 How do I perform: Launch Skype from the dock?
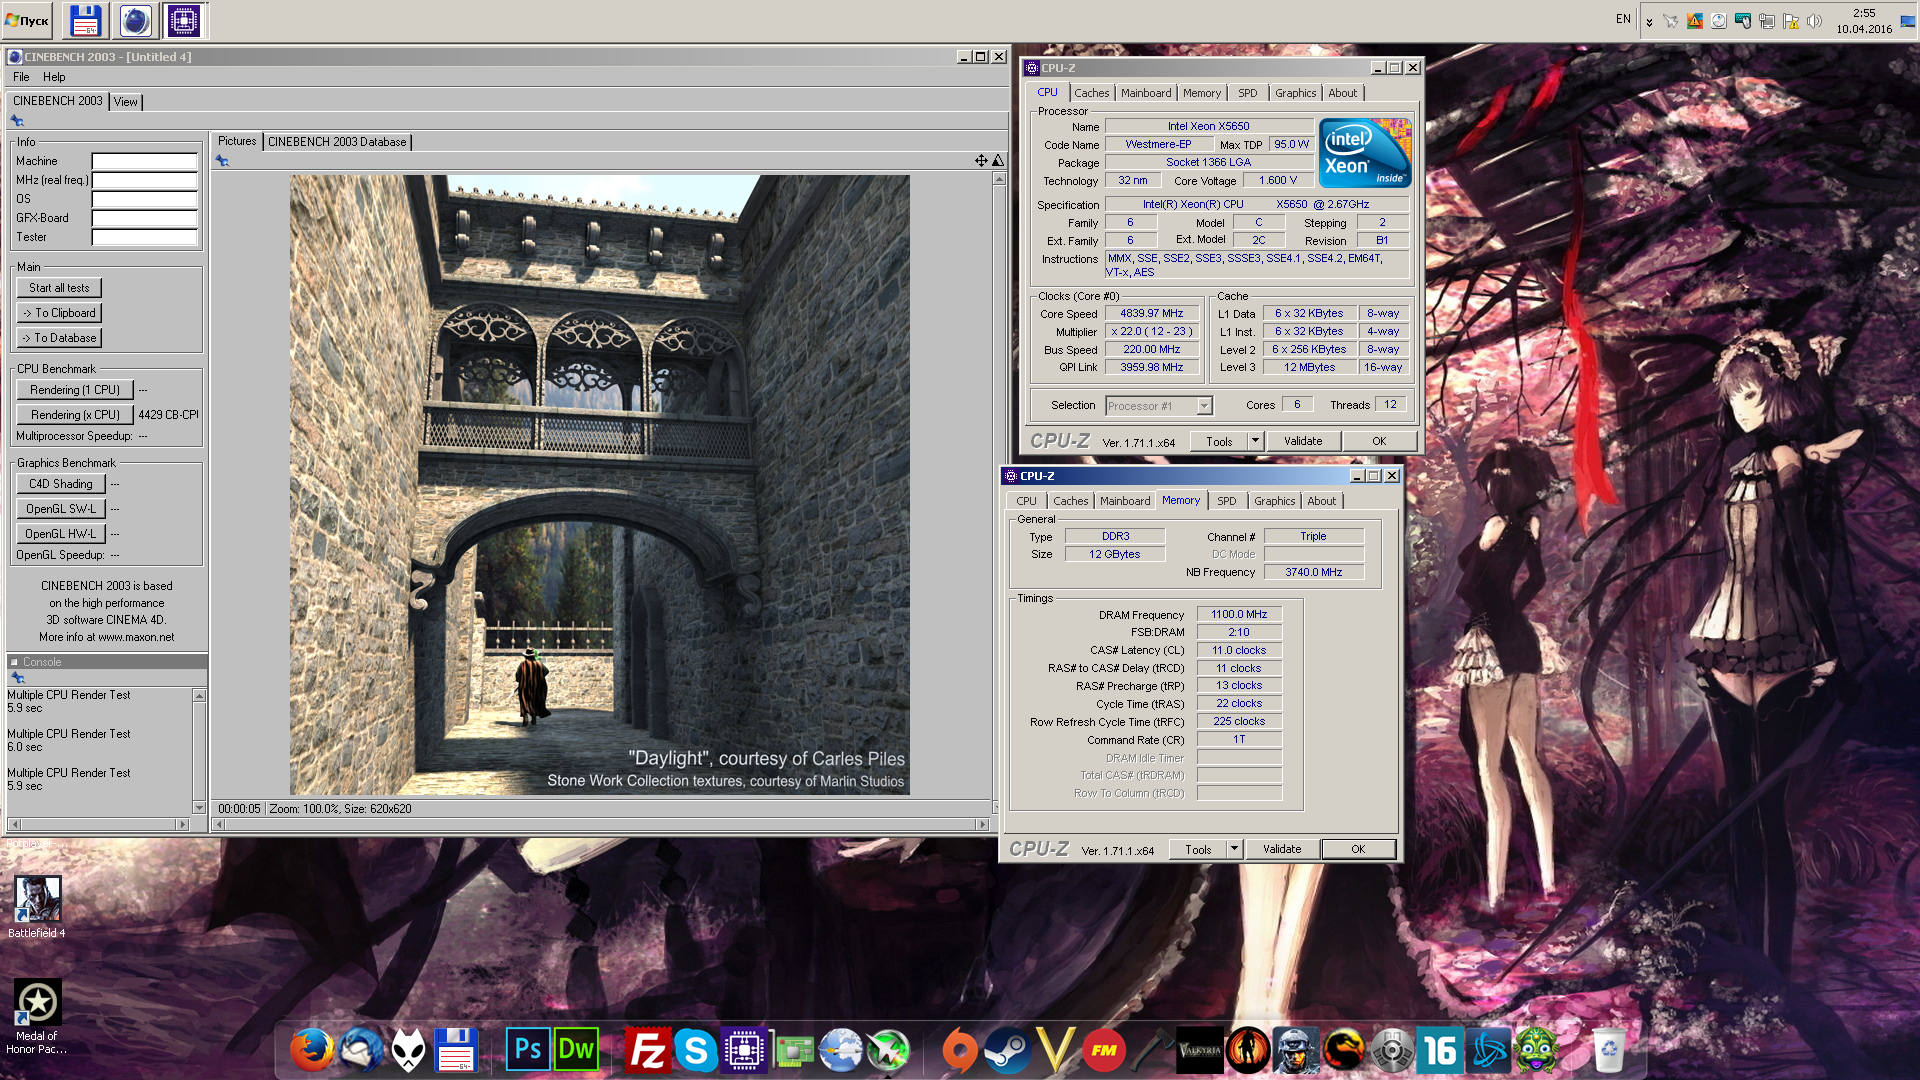[x=695, y=1050]
